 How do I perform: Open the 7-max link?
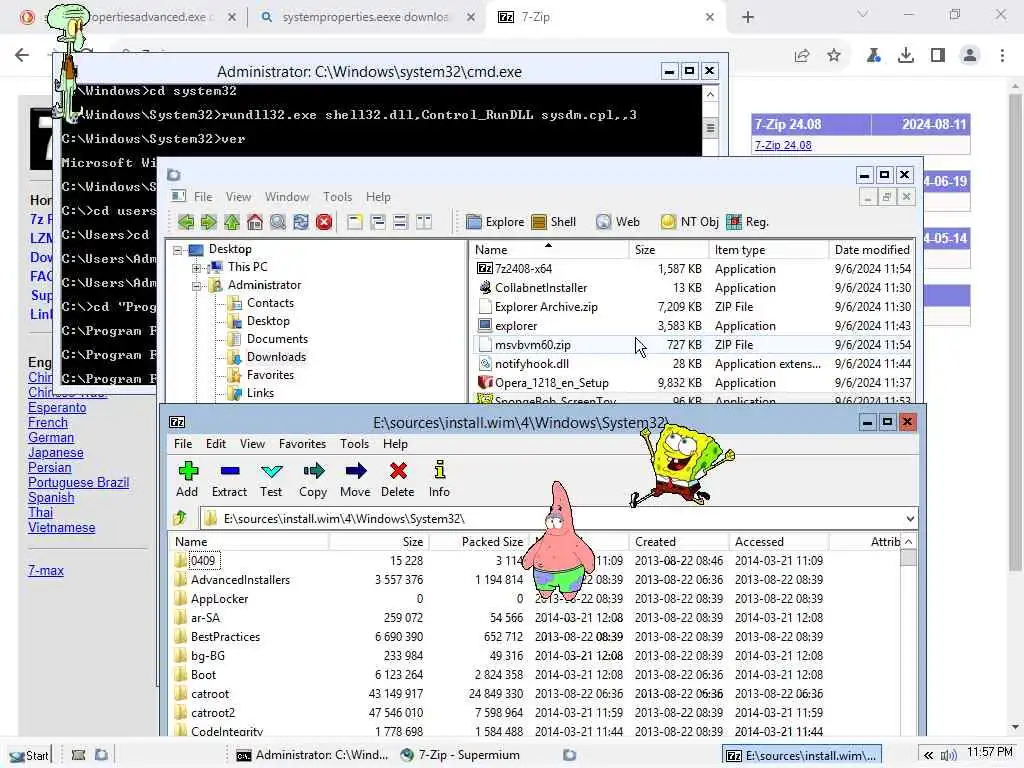pos(46,571)
